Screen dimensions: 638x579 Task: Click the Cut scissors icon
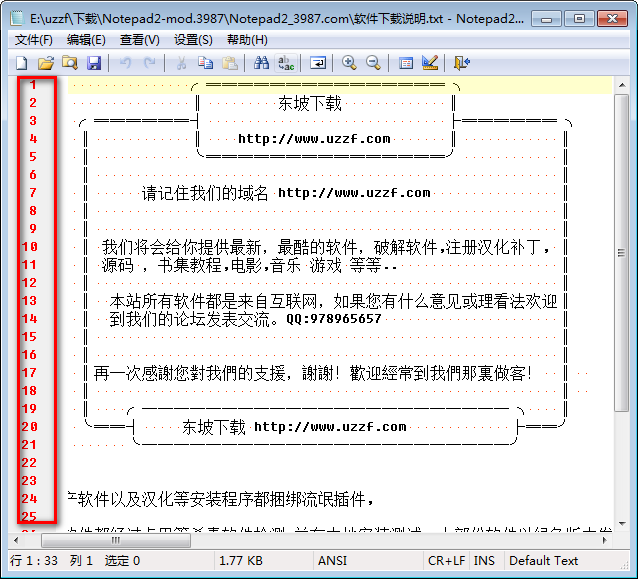[x=181, y=63]
